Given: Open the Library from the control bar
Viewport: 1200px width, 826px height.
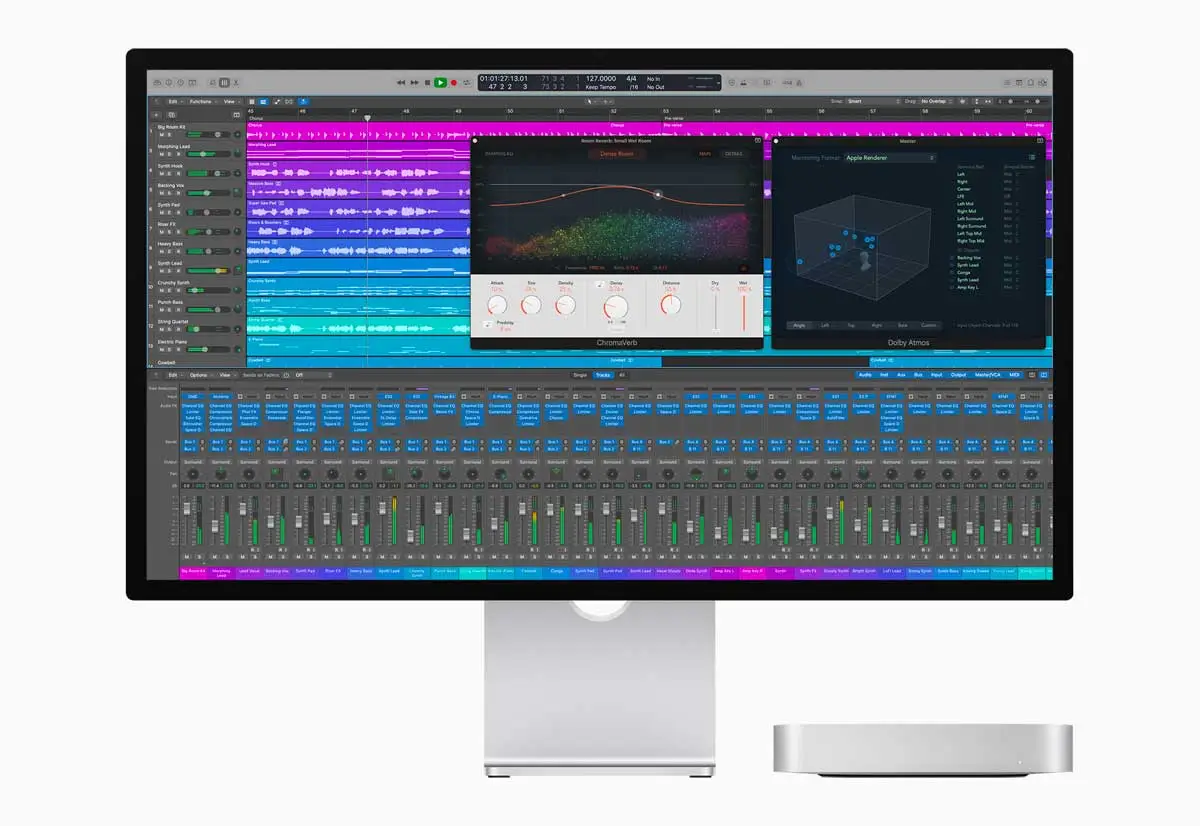Looking at the screenshot, I should click(157, 83).
